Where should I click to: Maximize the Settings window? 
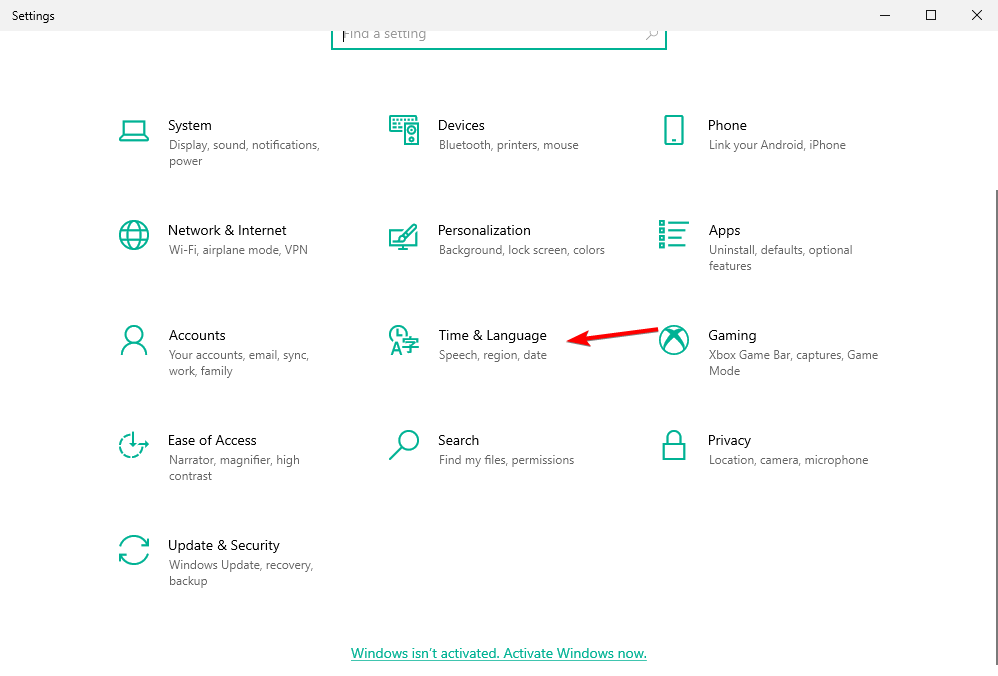[x=931, y=15]
